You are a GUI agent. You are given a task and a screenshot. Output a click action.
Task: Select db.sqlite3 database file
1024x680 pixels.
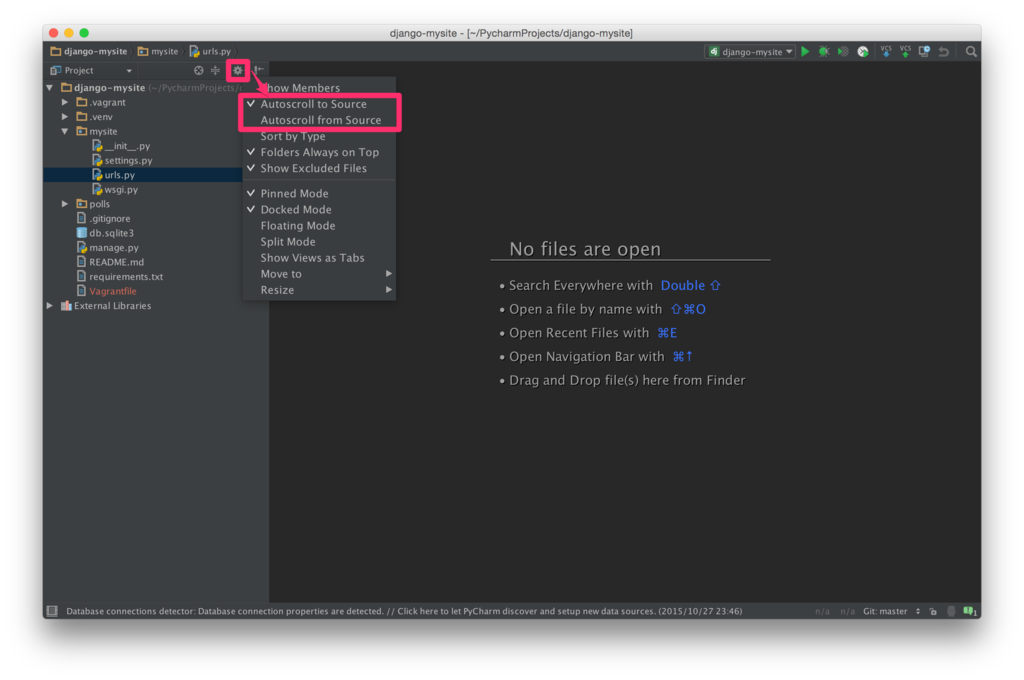(x=105, y=233)
